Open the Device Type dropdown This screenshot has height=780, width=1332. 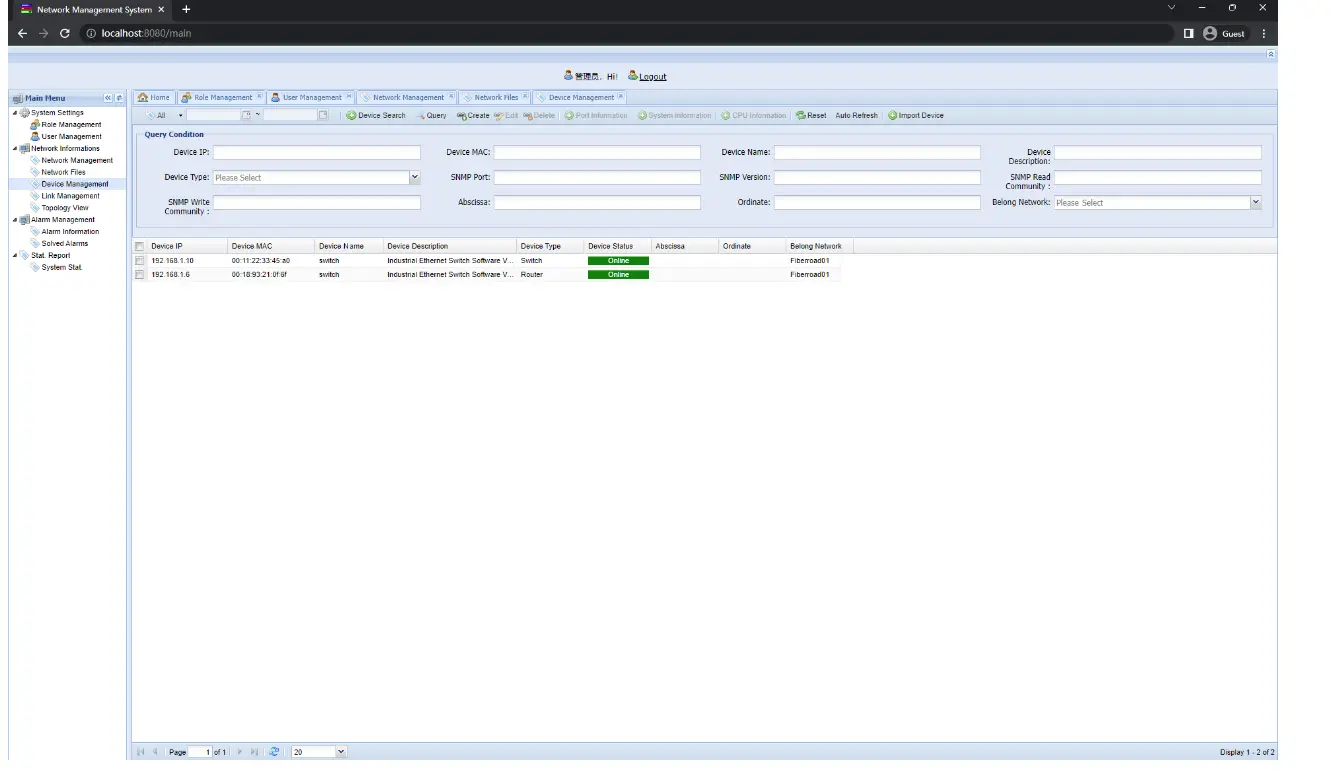pos(414,177)
